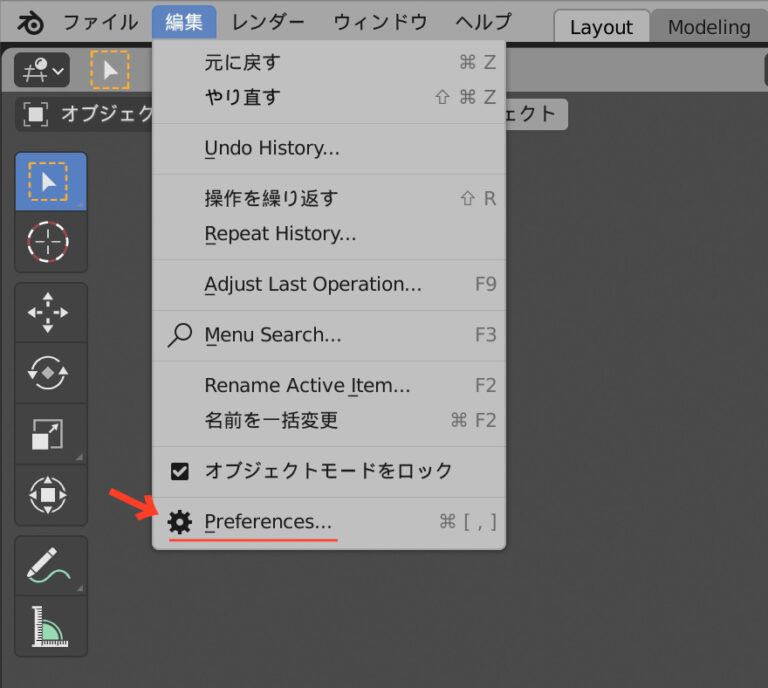Open the editor type dropdown
Screen dimensions: 768x688
tap(41, 70)
